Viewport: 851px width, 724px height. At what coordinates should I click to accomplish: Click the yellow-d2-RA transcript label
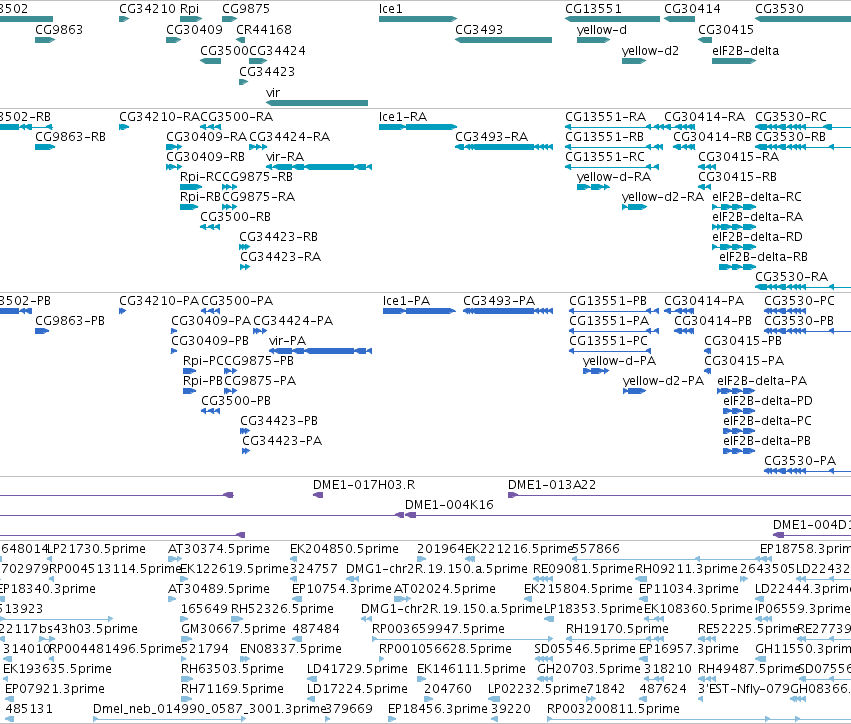pyautogui.click(x=663, y=197)
